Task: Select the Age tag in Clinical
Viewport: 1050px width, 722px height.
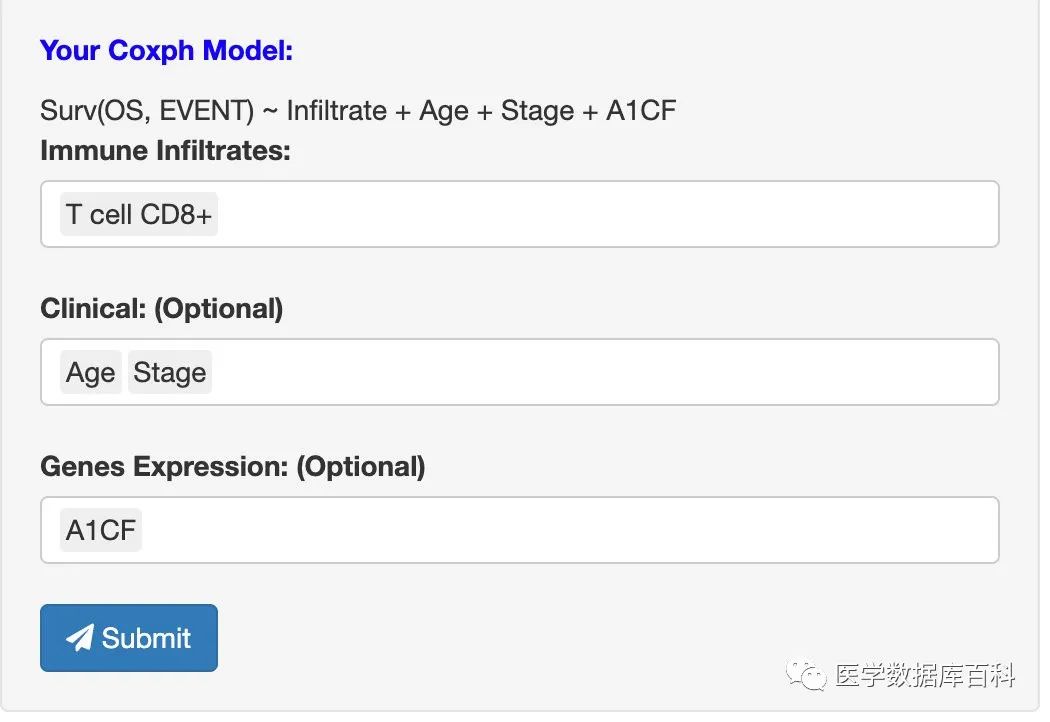Action: [x=91, y=373]
